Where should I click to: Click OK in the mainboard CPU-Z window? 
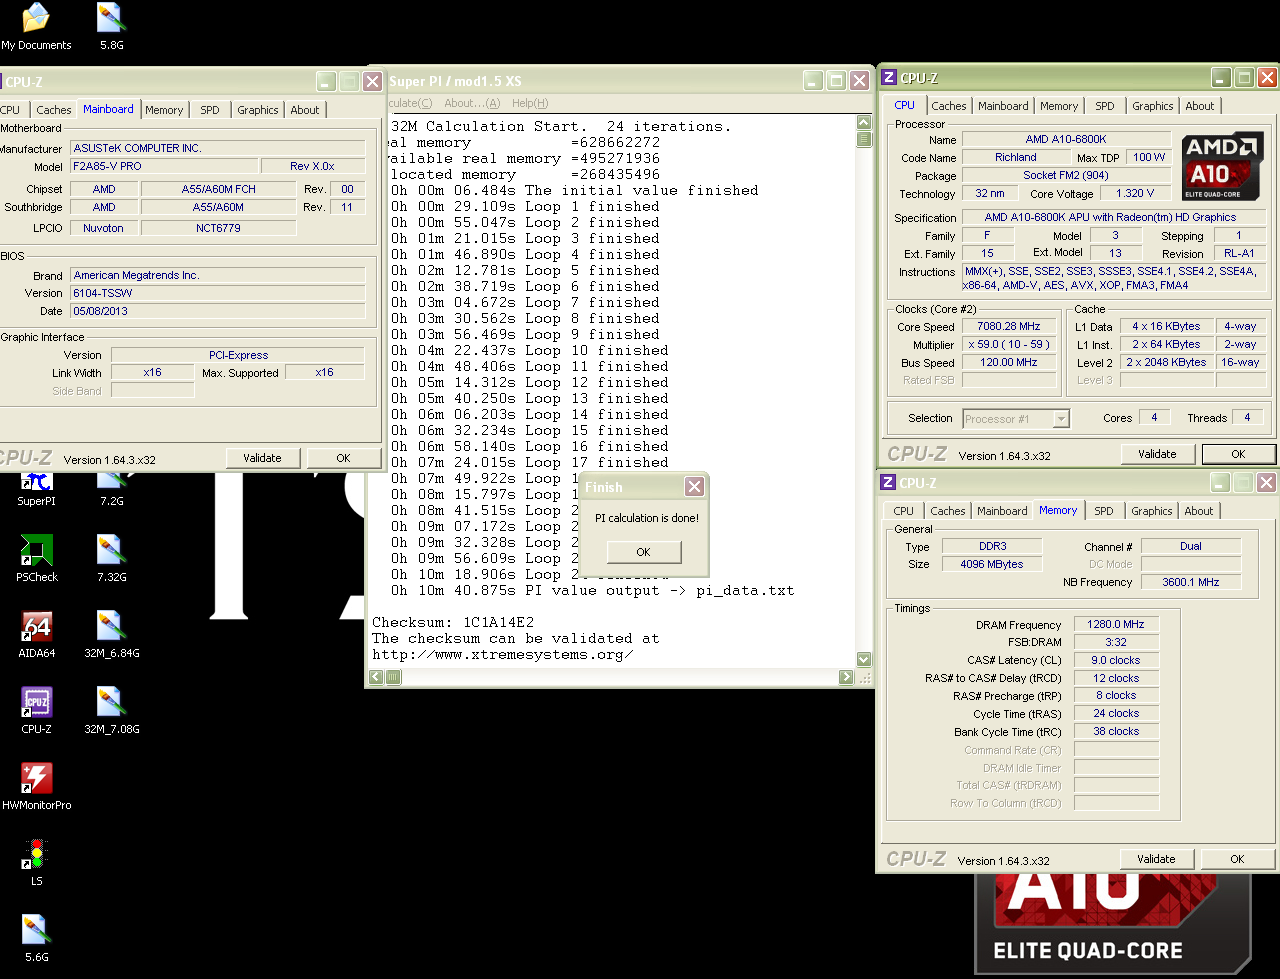click(x=343, y=458)
